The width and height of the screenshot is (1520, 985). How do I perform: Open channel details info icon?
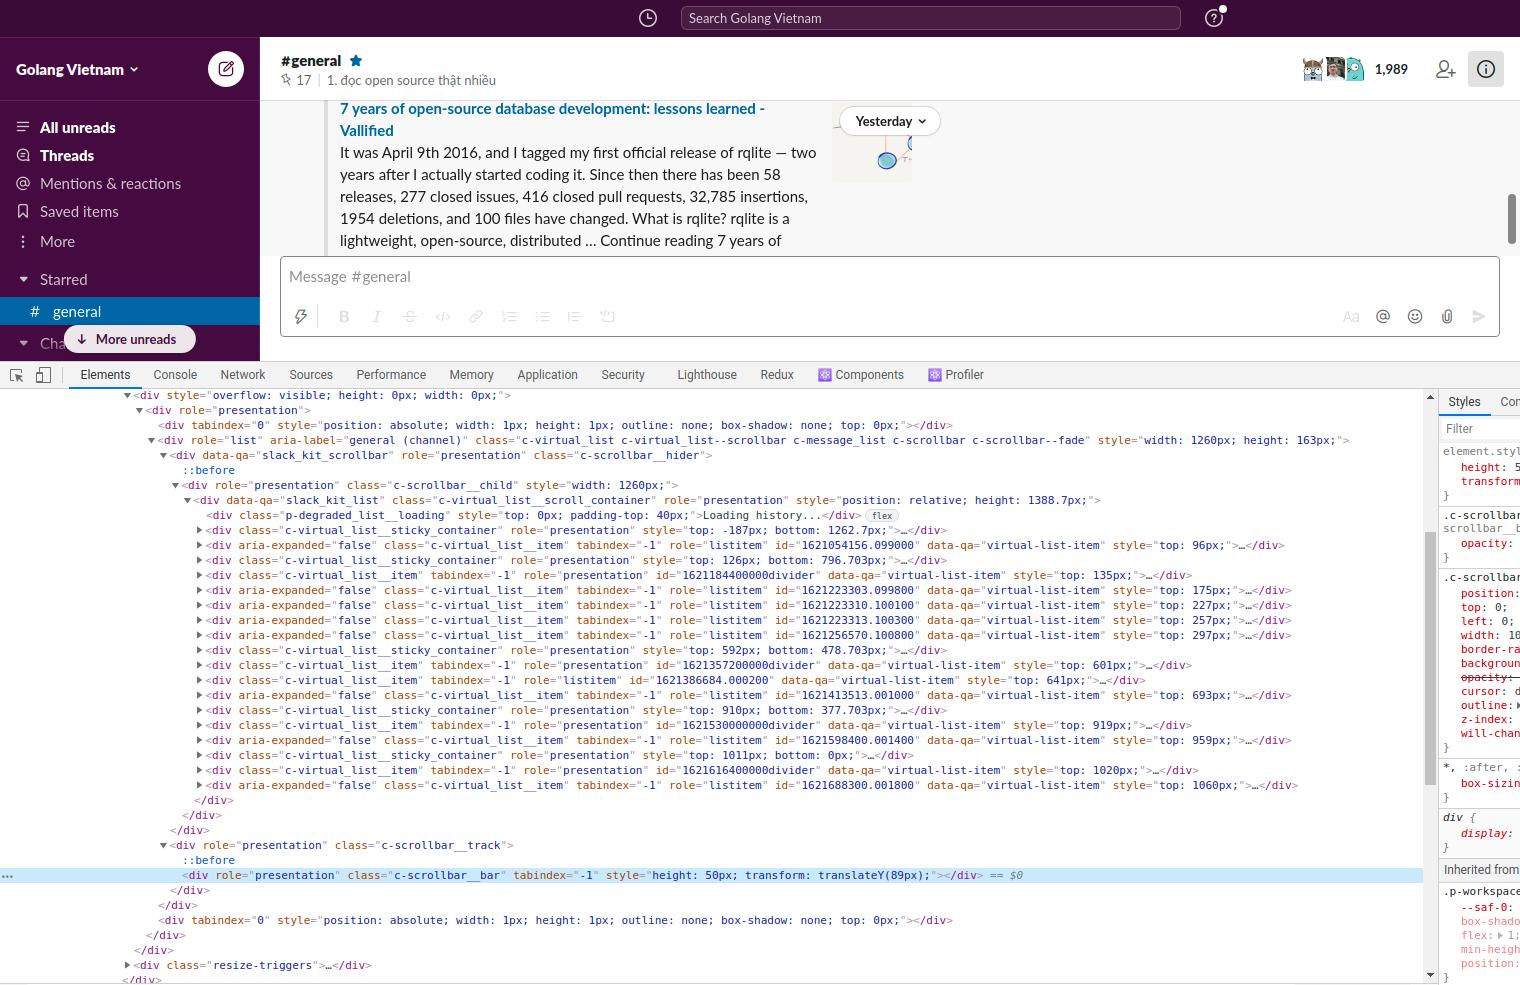pyautogui.click(x=1486, y=69)
